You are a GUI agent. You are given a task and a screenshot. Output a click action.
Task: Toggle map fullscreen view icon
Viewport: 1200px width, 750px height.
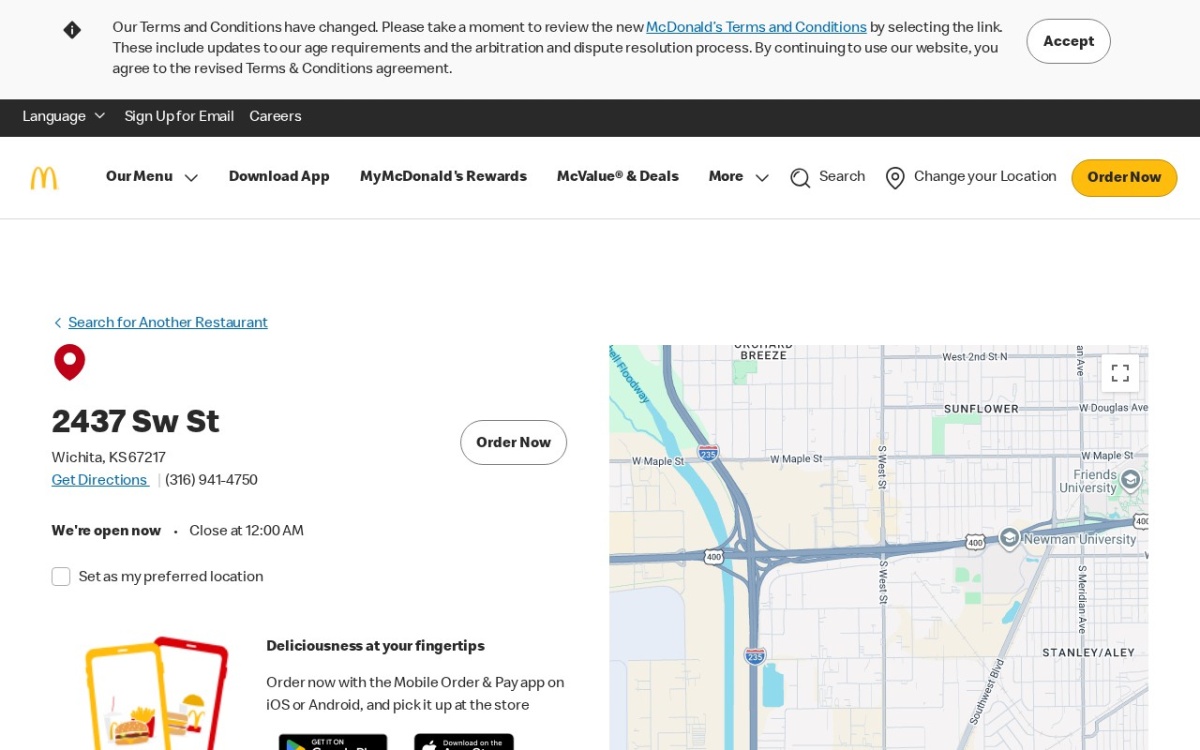1120,373
